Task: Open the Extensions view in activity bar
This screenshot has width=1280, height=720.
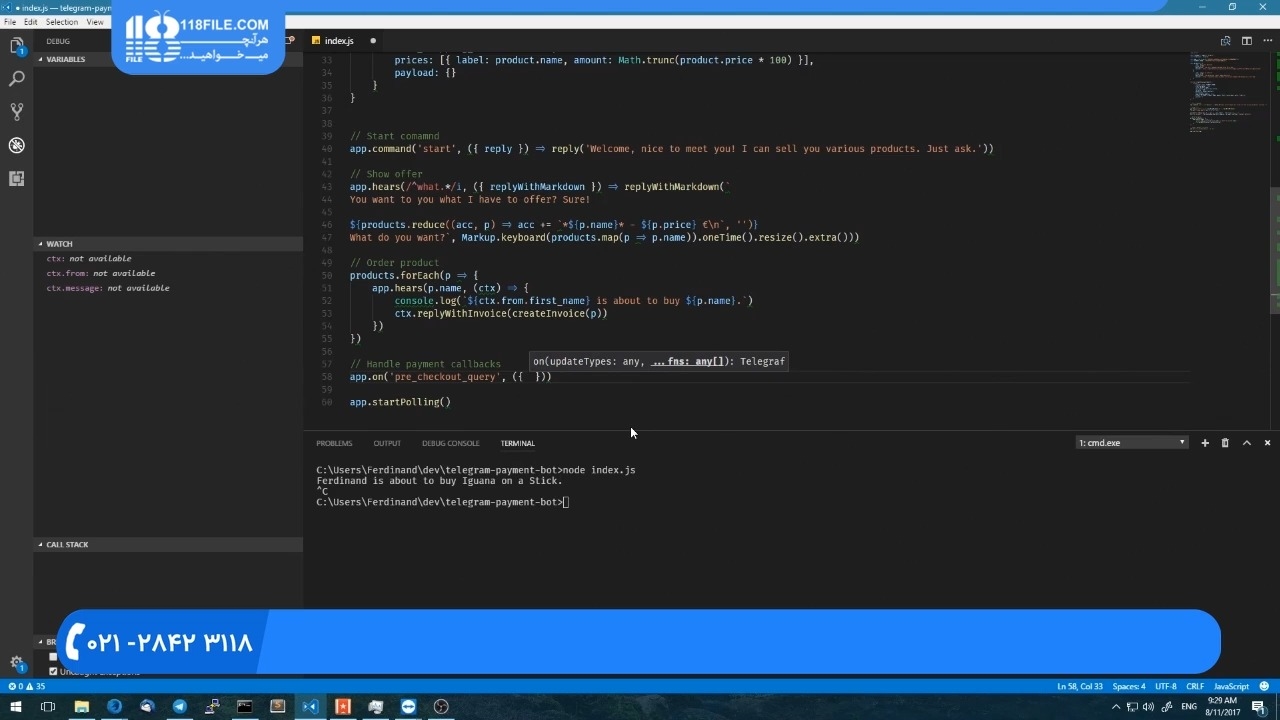Action: 17,178
